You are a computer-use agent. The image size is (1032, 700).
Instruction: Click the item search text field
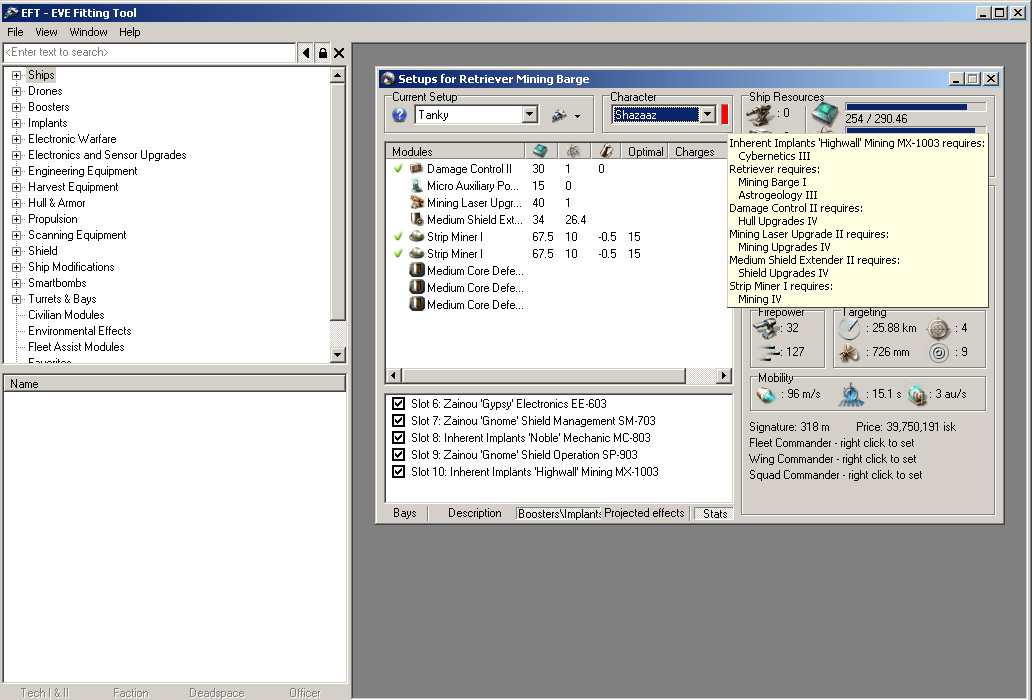click(x=149, y=53)
